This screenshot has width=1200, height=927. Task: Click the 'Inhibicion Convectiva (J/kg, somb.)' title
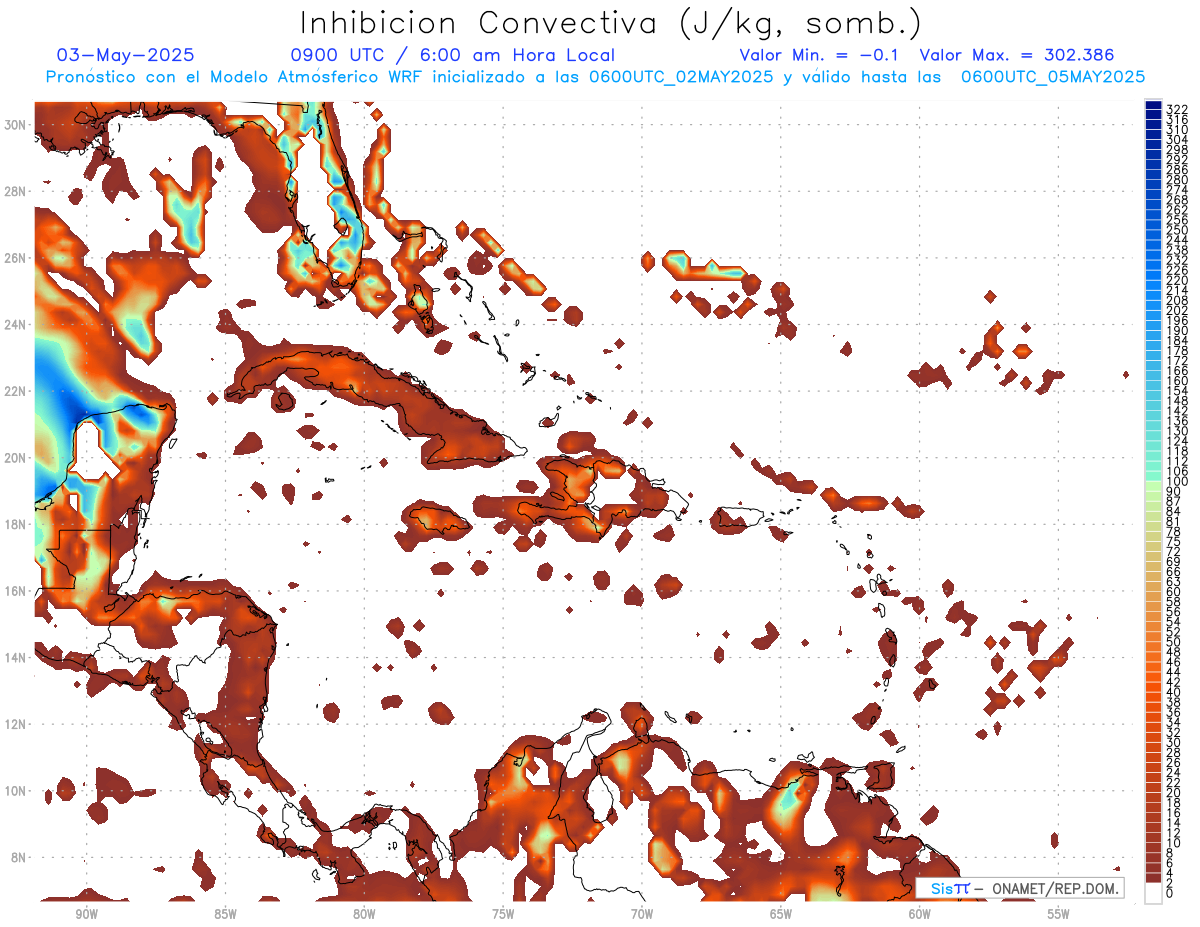pos(611,24)
